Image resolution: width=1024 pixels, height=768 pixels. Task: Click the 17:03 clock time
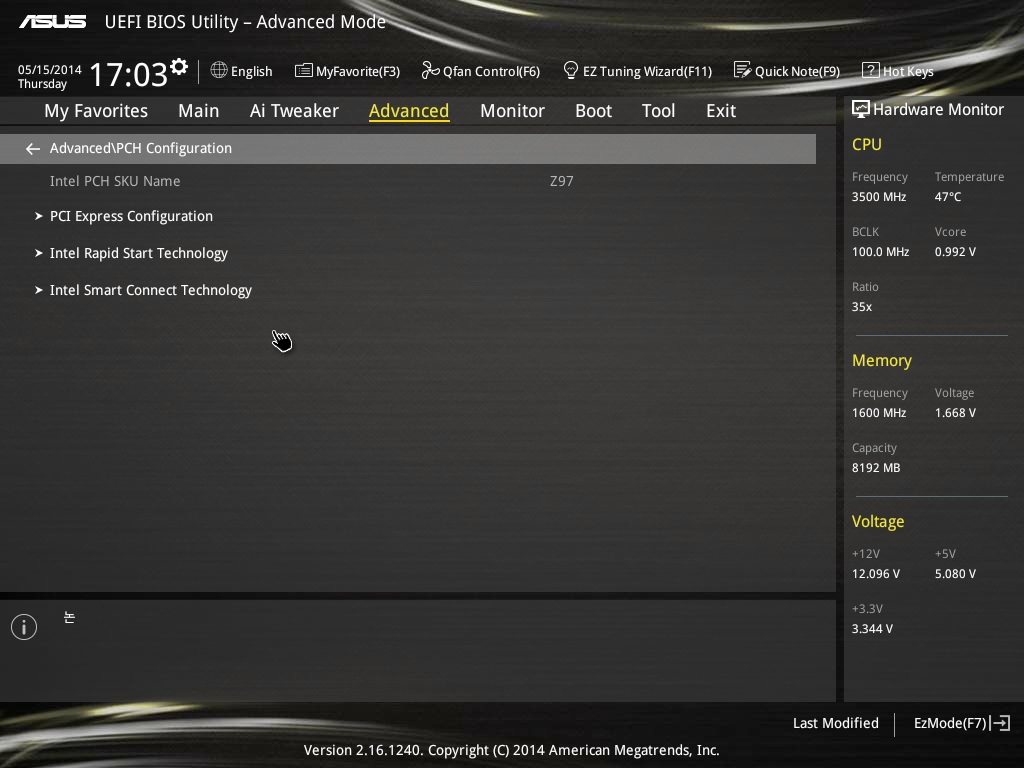point(129,74)
